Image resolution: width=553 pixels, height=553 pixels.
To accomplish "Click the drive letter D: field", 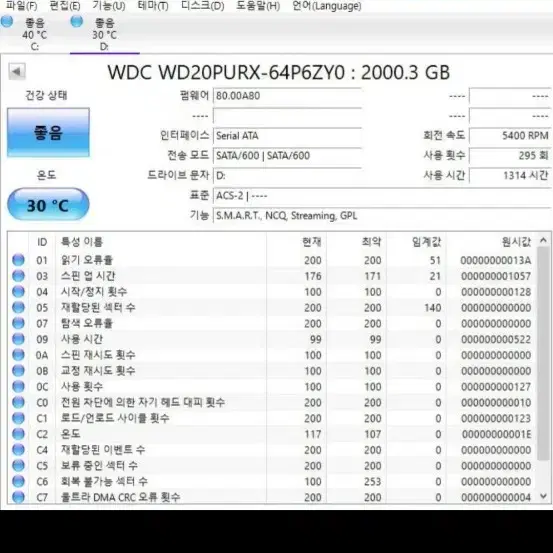I will click(x=287, y=175).
